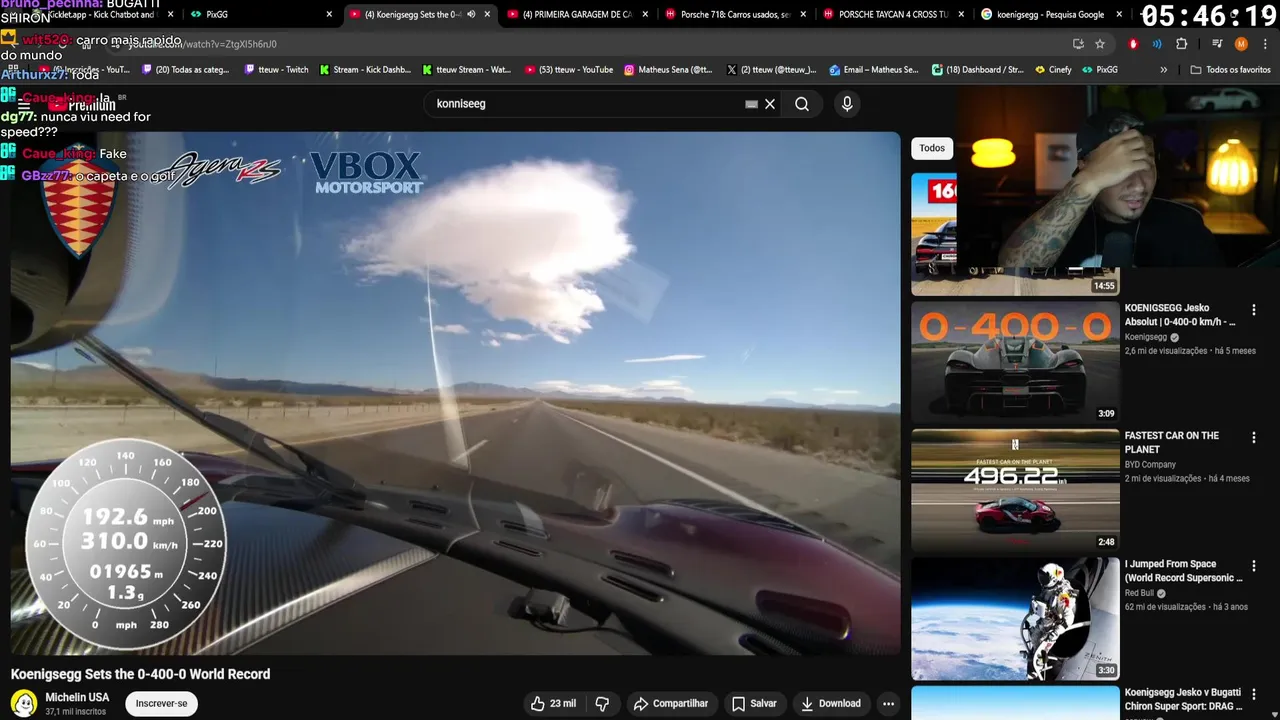Open more actions menu beside Download
Viewport: 1280px width, 720px height.
tap(888, 703)
